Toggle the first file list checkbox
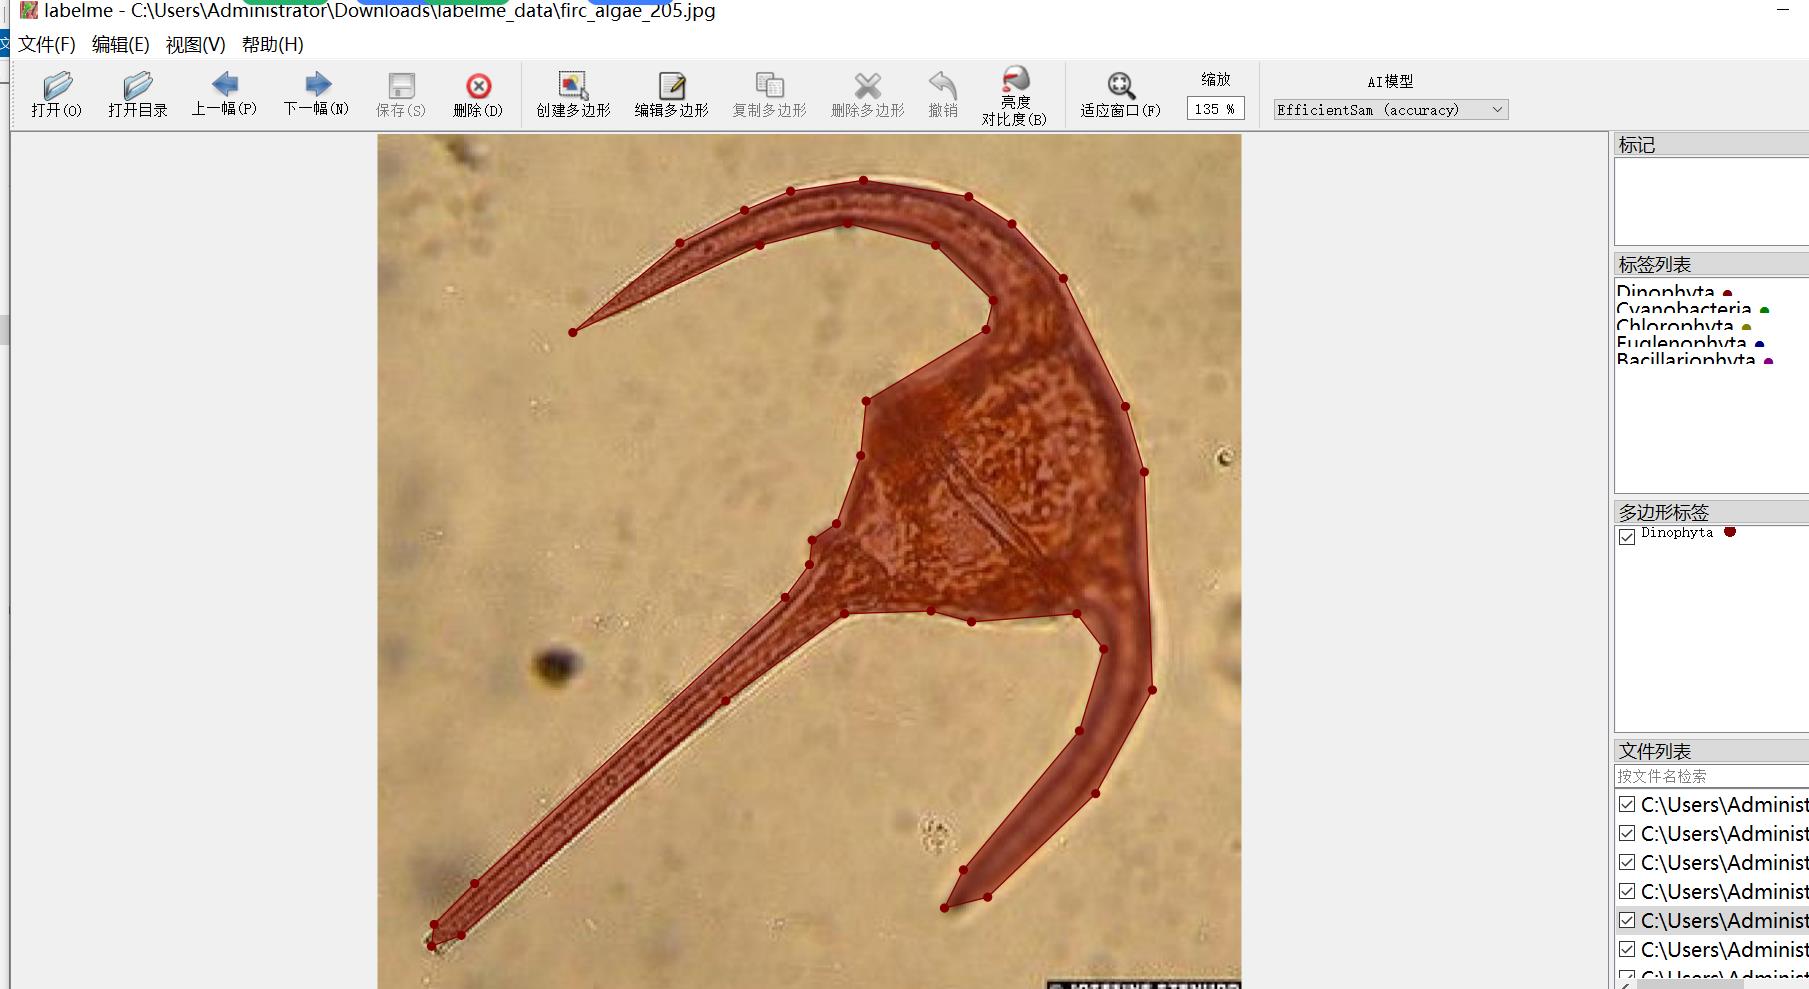 click(x=1627, y=805)
